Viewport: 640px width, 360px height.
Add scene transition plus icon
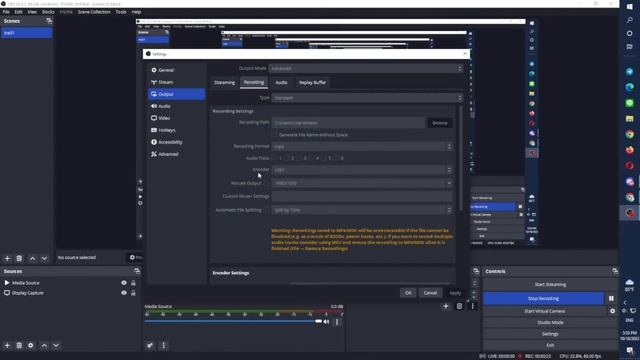[446, 306]
